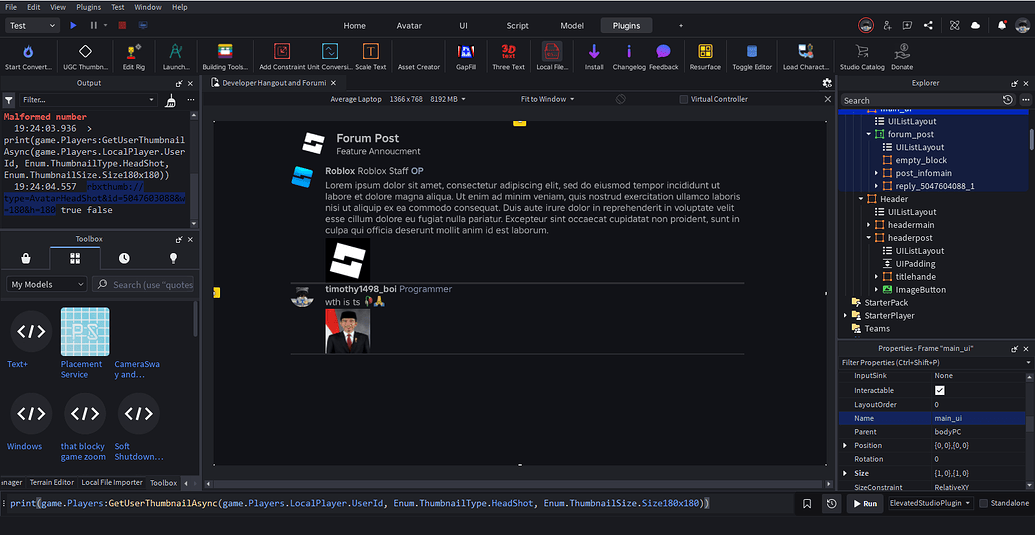
Task: Open the Toolbox Marketplace bag tab
Action: tap(25, 258)
